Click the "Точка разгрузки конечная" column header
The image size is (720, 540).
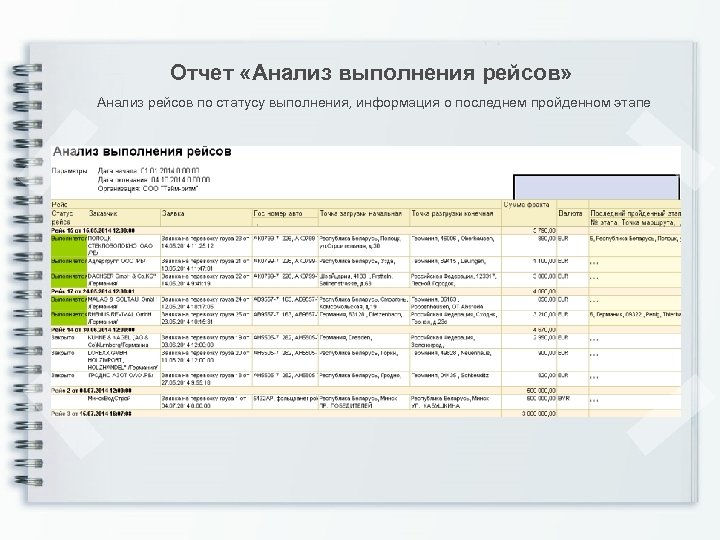click(455, 218)
